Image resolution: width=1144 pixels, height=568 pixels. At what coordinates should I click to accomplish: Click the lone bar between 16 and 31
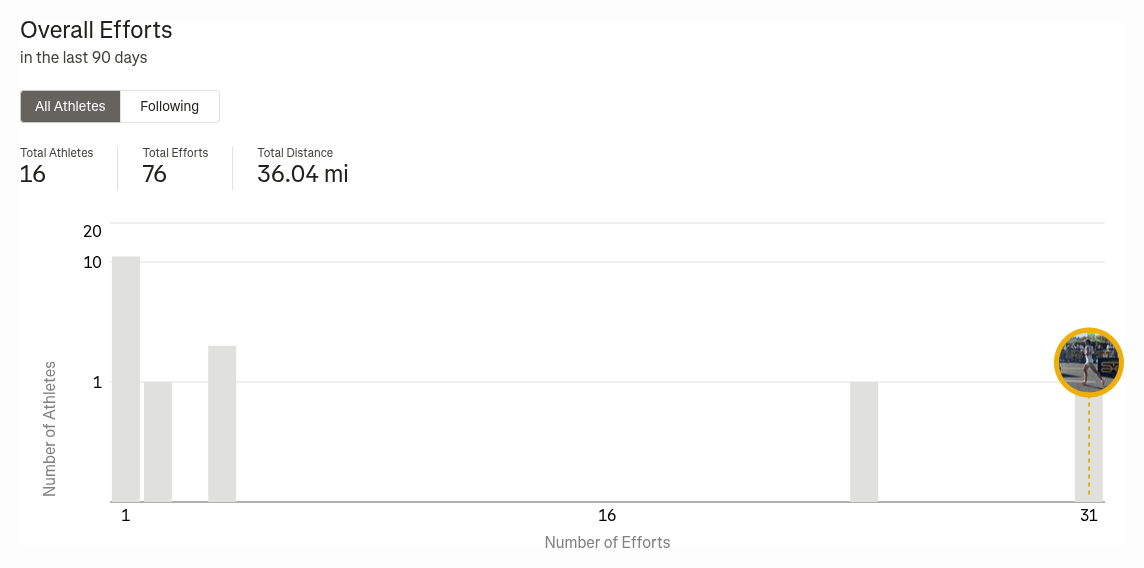pos(865,442)
